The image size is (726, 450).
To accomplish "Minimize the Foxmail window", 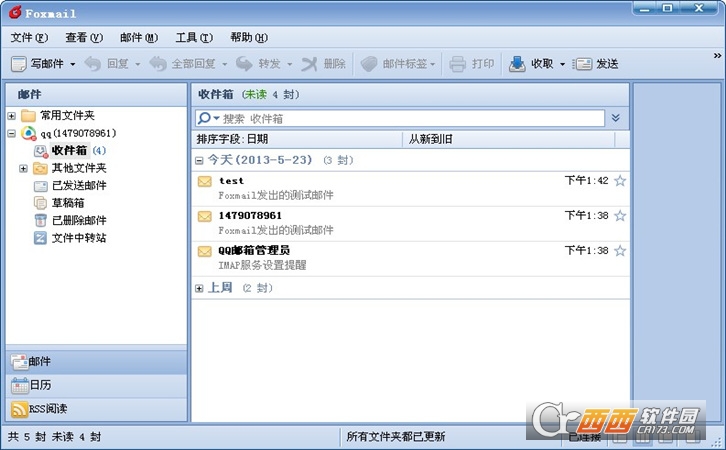I will click(x=645, y=8).
